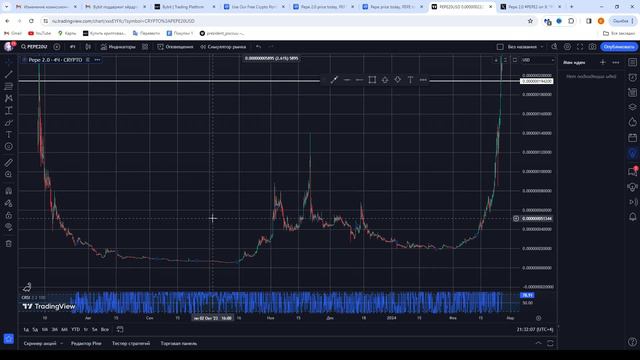This screenshot has width=640, height=360.
Task: Open ideas panel three-dot menu
Action: pyautogui.click(x=616, y=62)
